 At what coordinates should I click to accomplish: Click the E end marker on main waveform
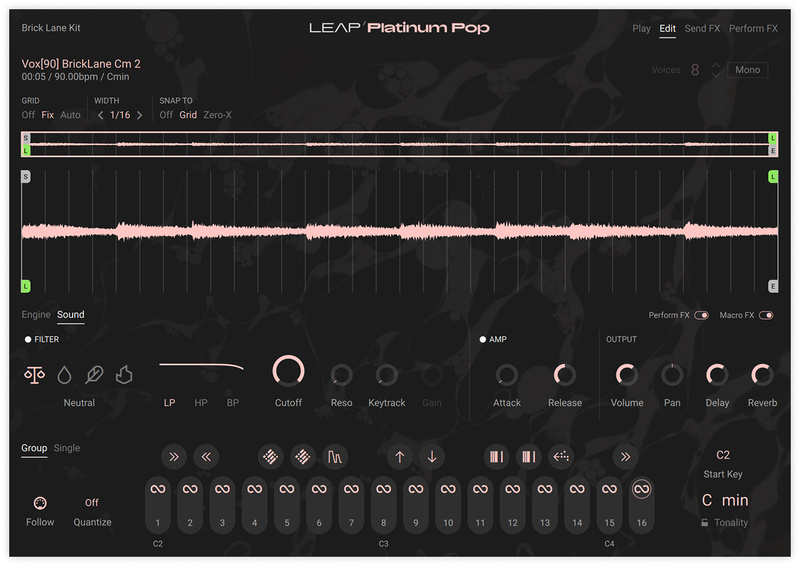(x=773, y=286)
